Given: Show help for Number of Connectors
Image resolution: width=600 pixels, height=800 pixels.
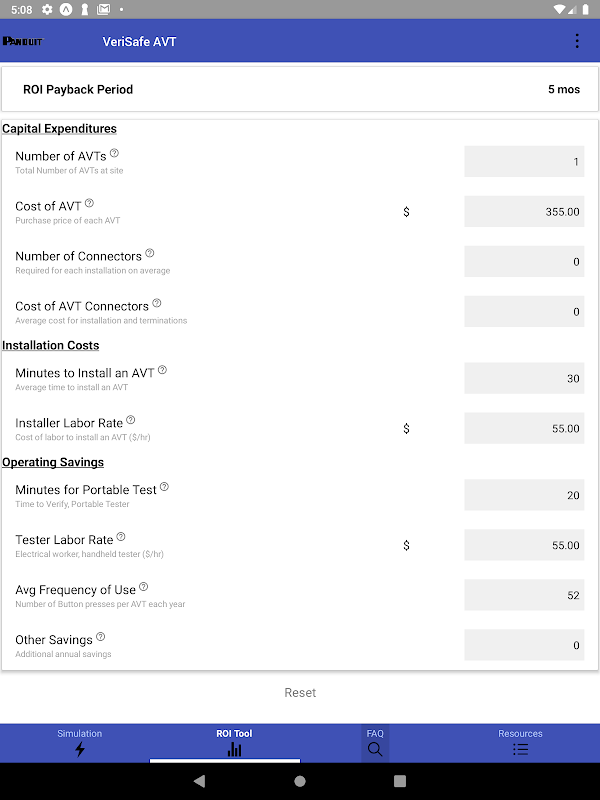Looking at the screenshot, I should pos(150,253).
